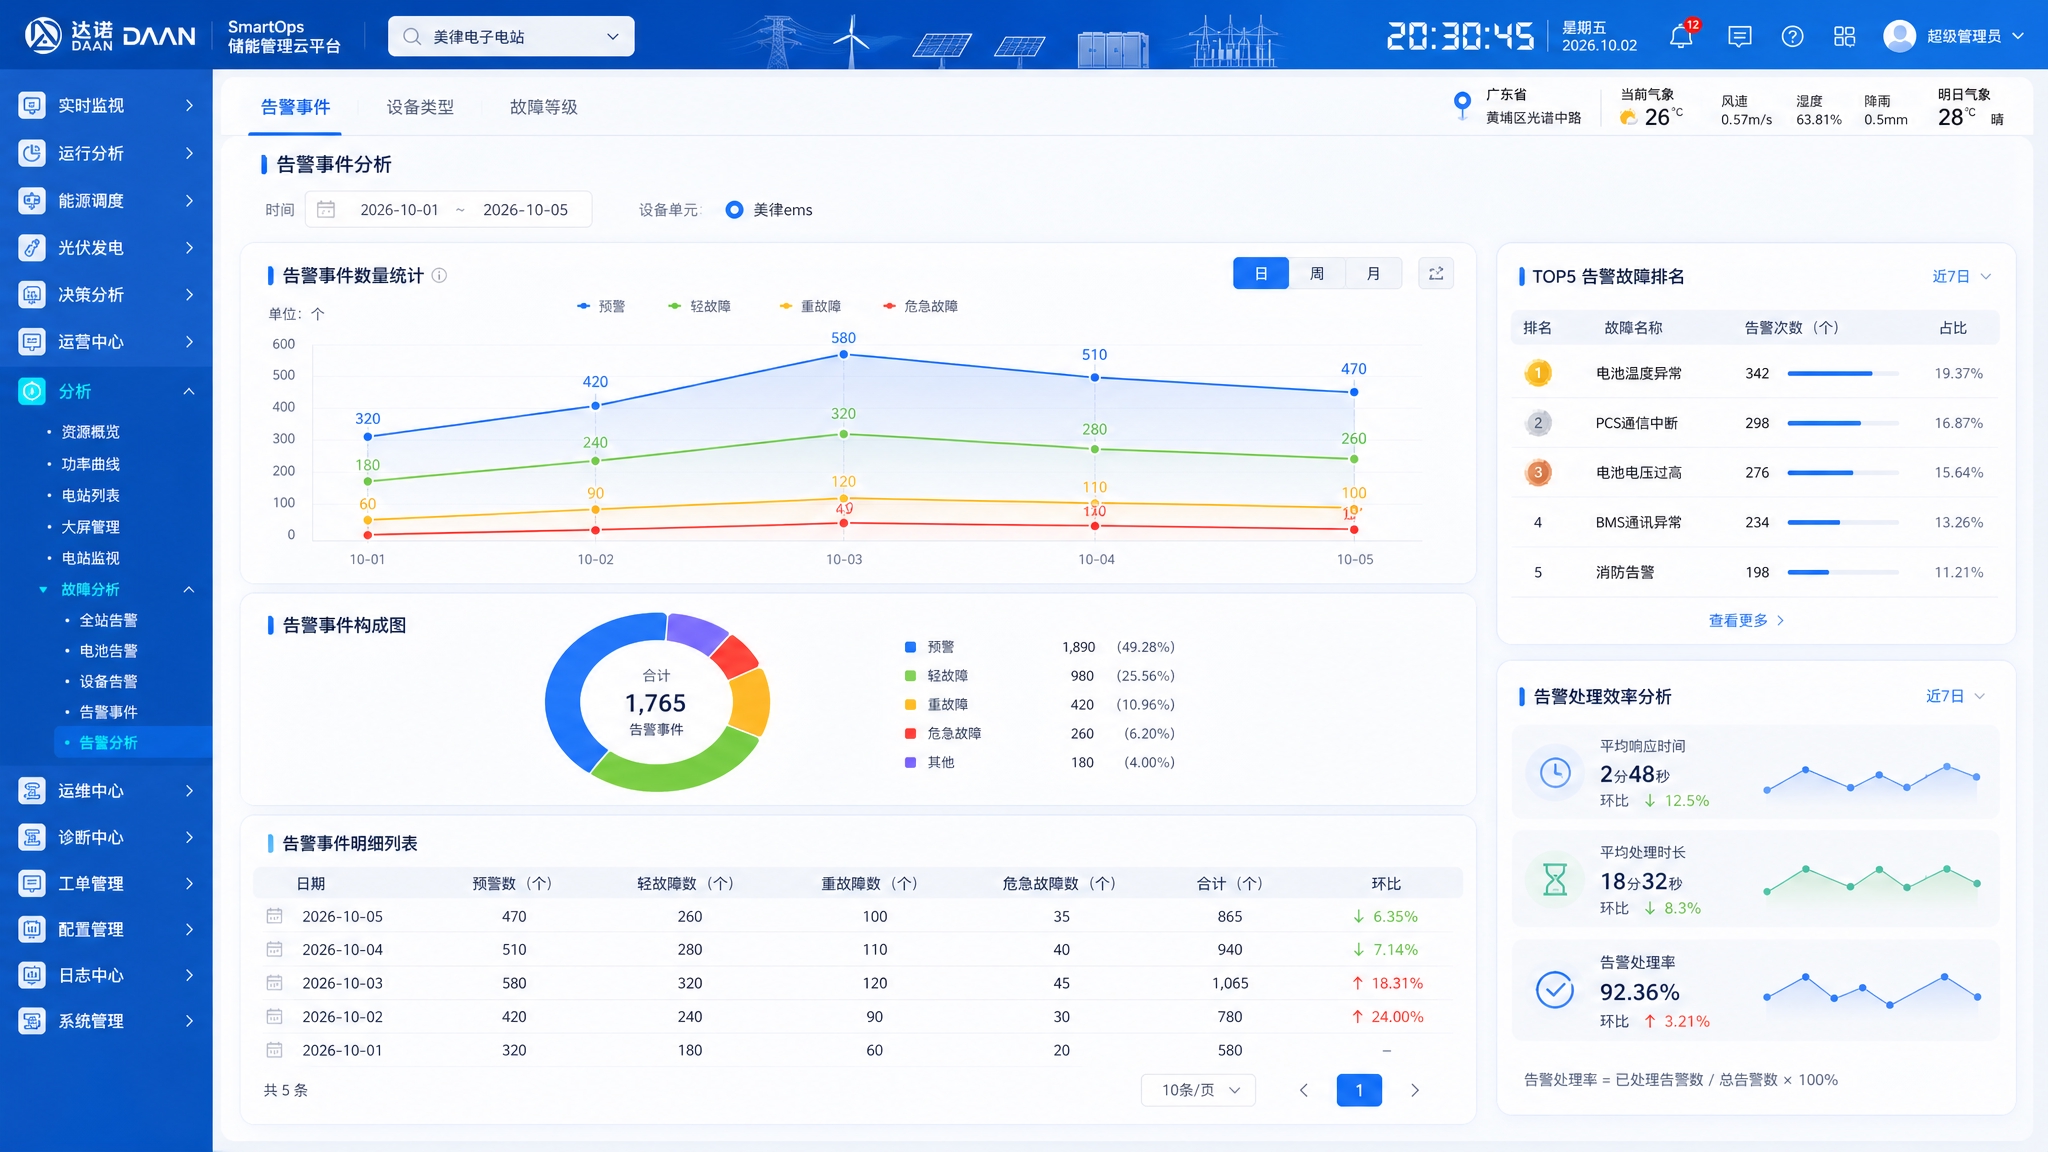Open the 近7日 dropdown in TOP5 告警故障排名

tap(1961, 276)
